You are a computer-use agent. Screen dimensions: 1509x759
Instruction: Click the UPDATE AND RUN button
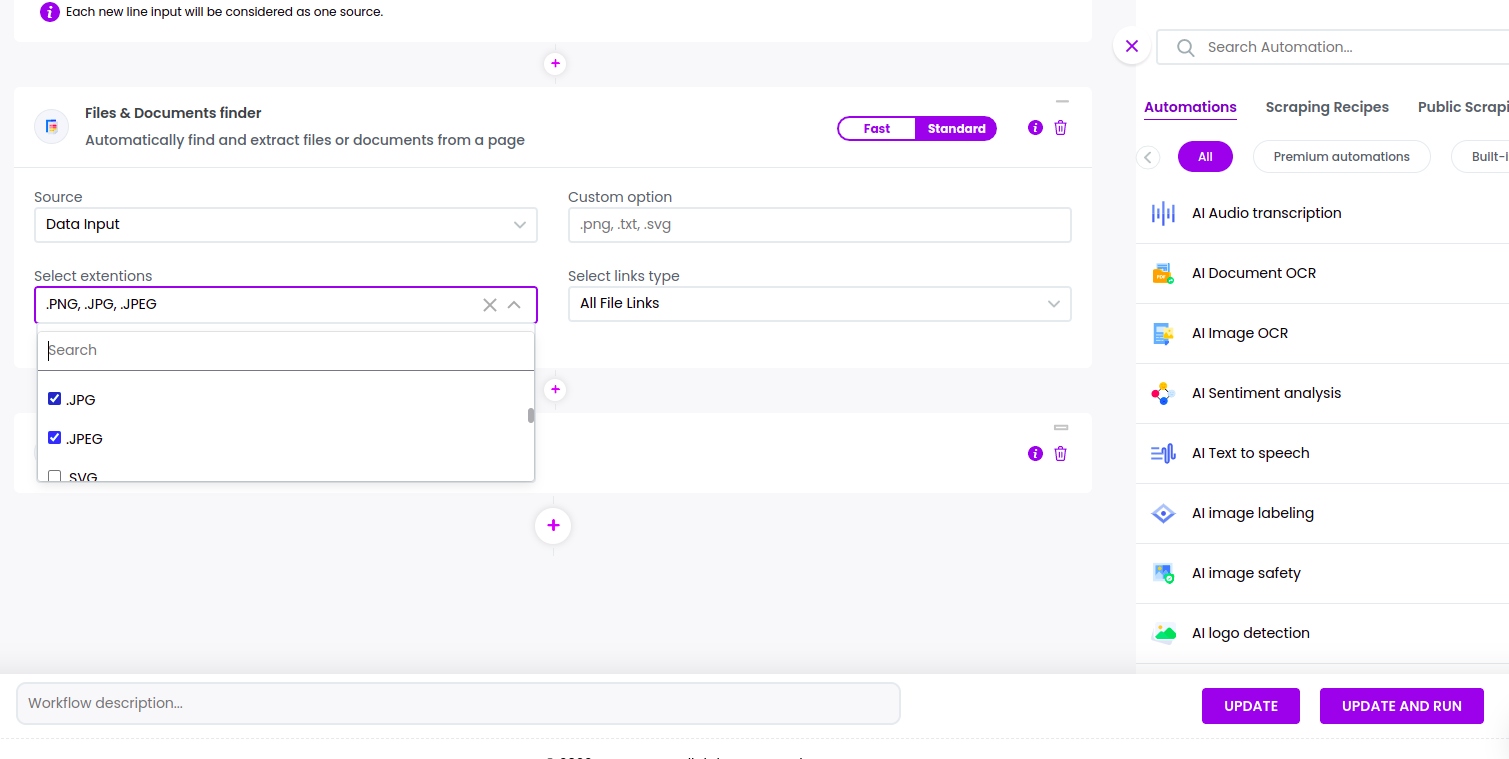pyautogui.click(x=1401, y=706)
